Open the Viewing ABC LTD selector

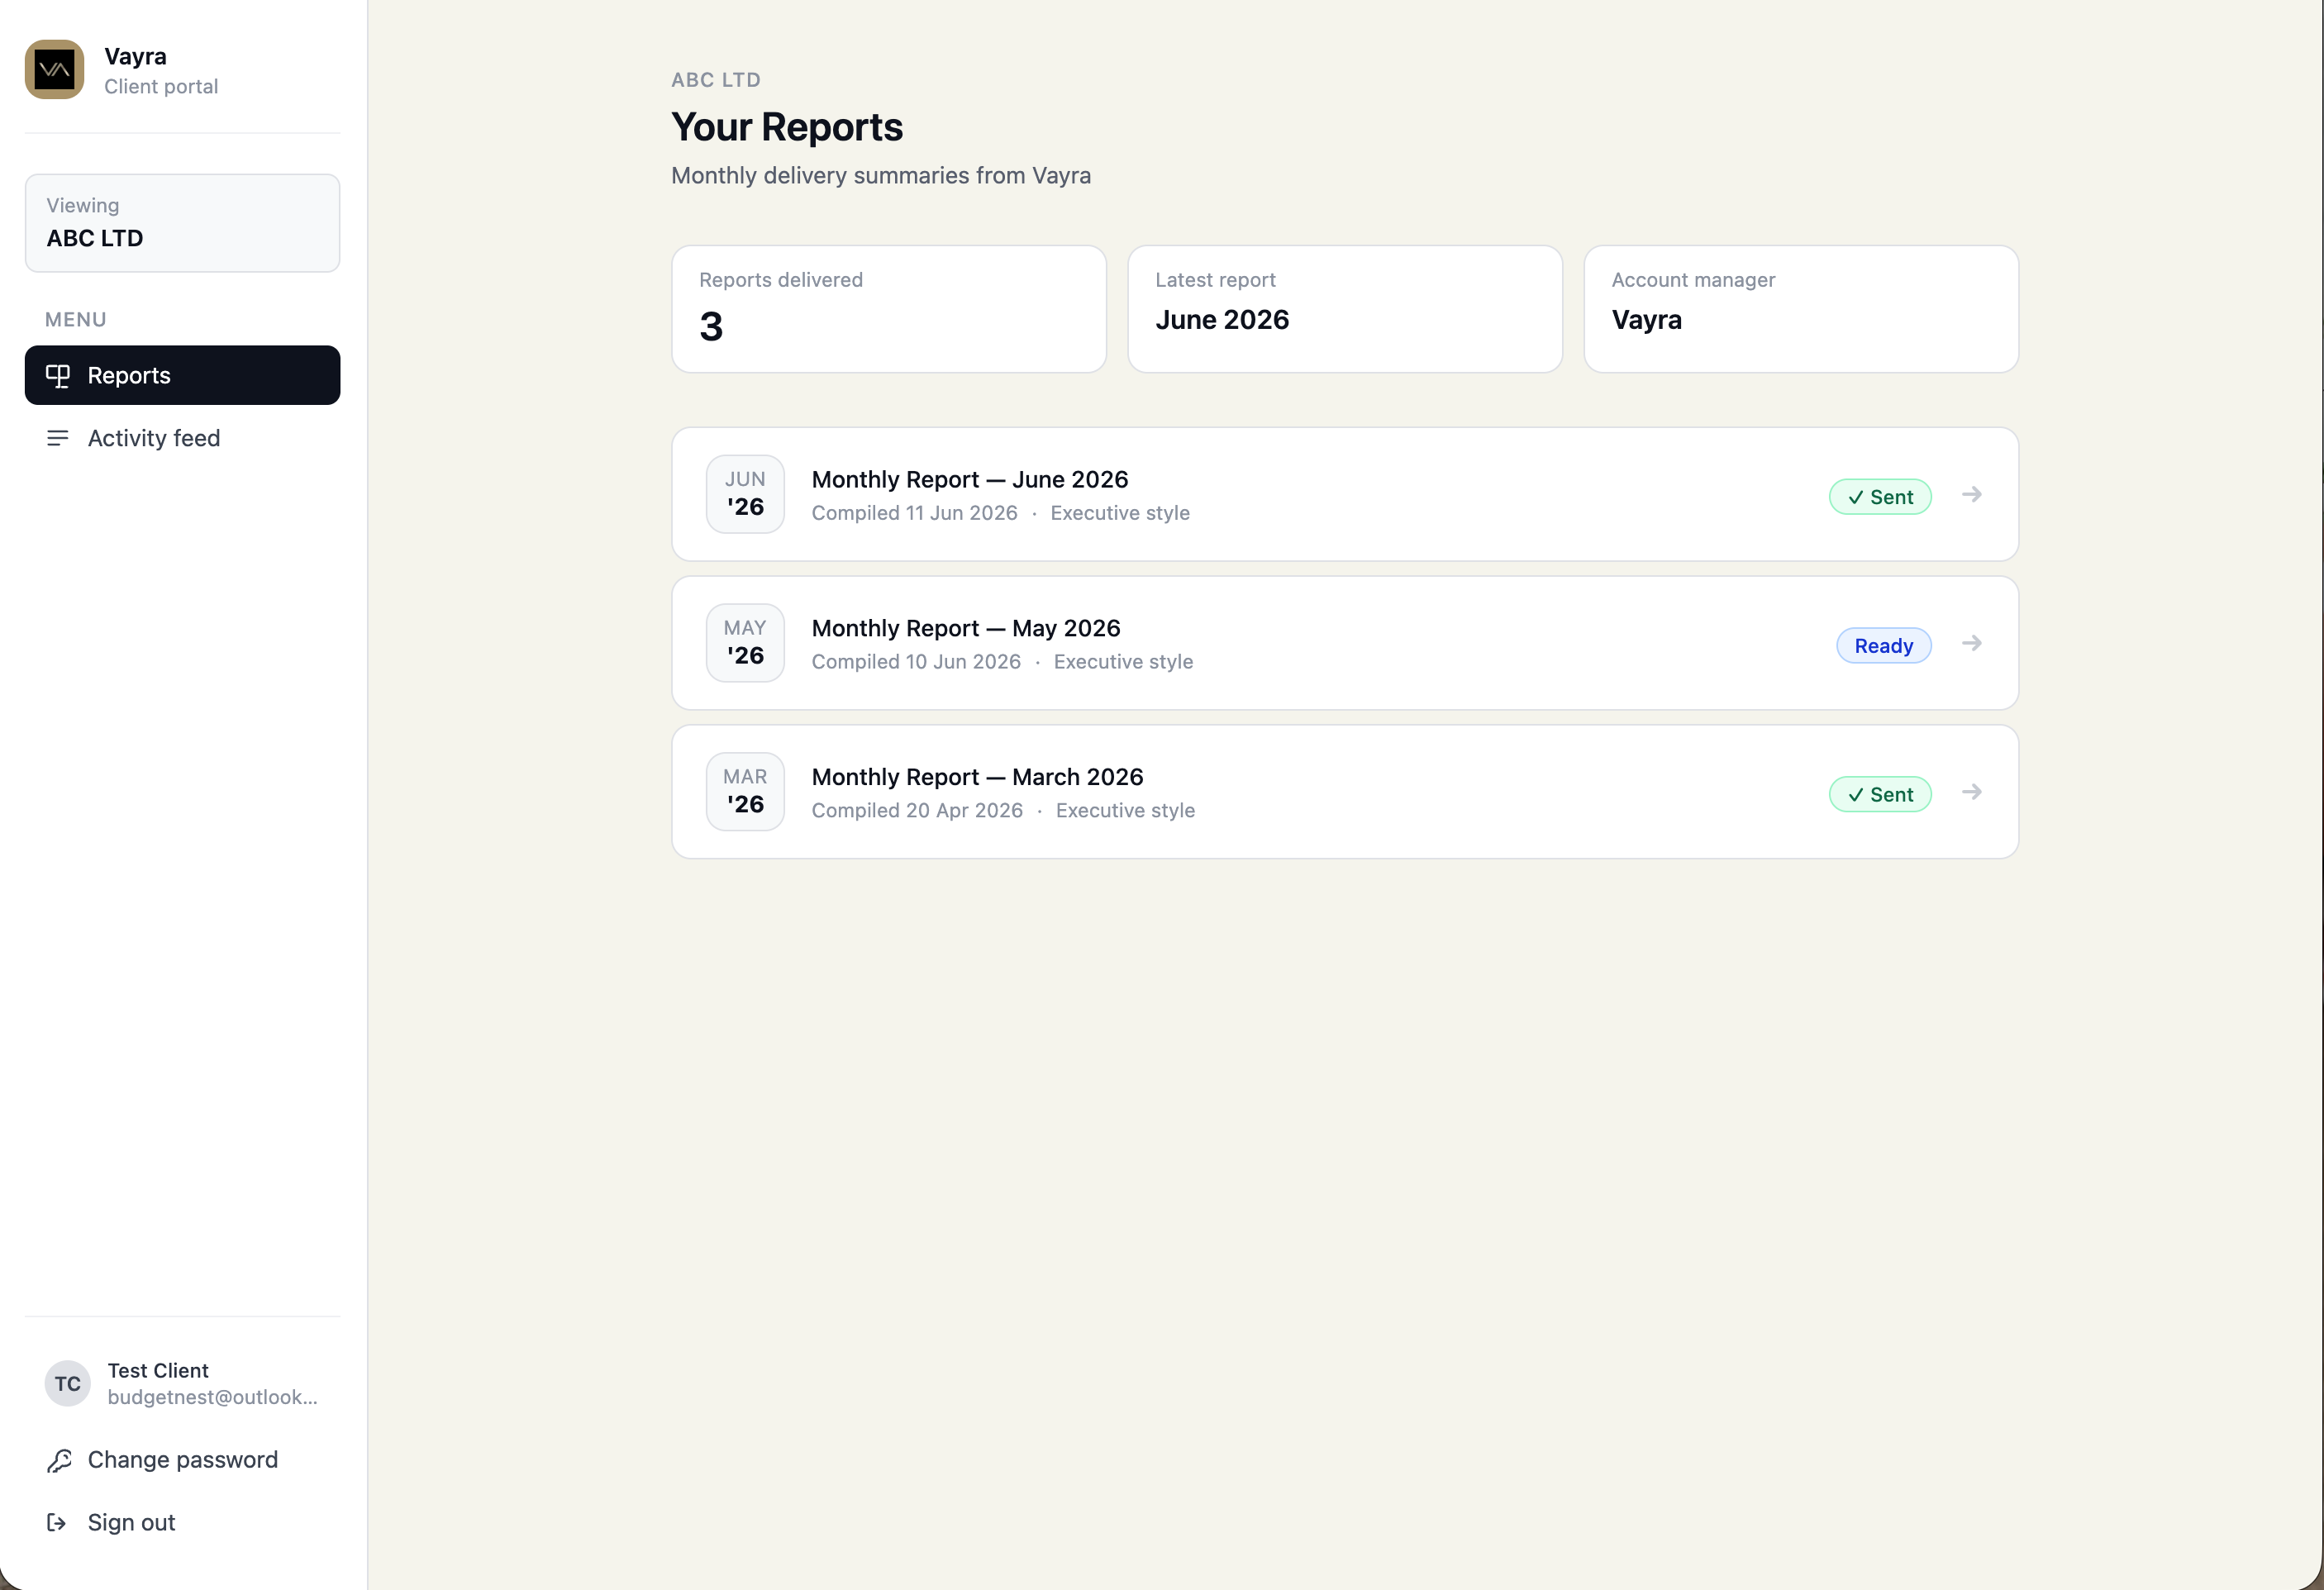click(182, 223)
